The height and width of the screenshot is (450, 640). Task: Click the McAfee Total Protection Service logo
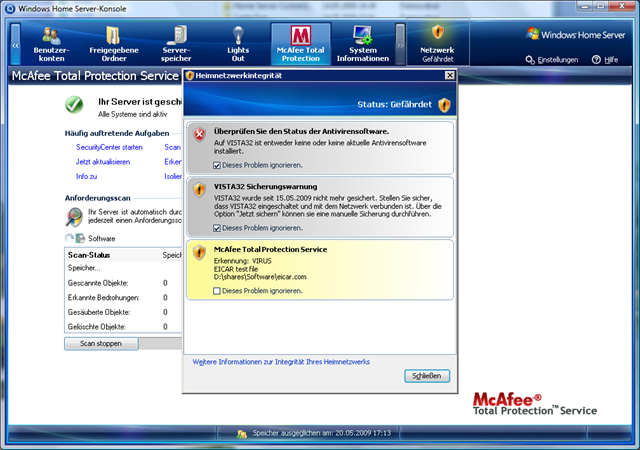click(535, 404)
